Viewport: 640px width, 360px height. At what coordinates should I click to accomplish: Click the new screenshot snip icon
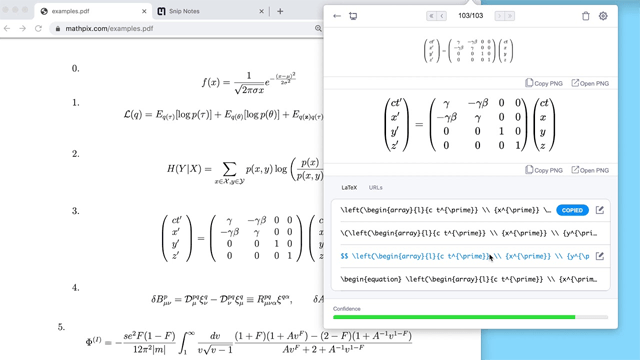point(353,16)
